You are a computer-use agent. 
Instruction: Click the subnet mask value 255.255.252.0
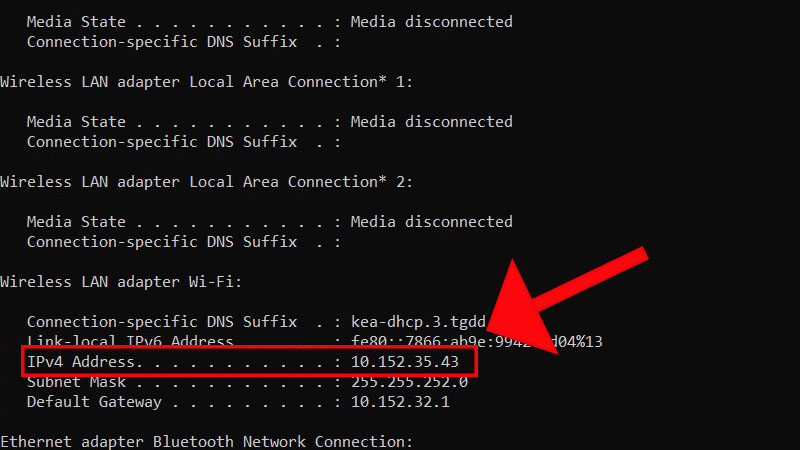point(408,381)
